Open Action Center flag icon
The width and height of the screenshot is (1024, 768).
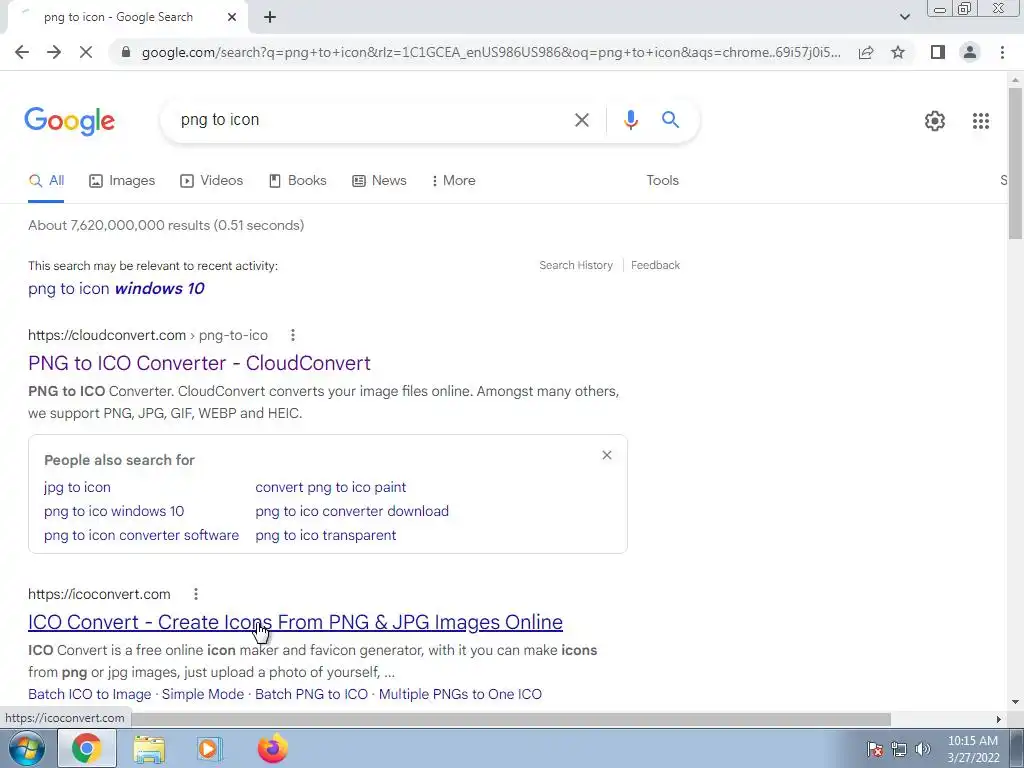pyautogui.click(x=874, y=749)
